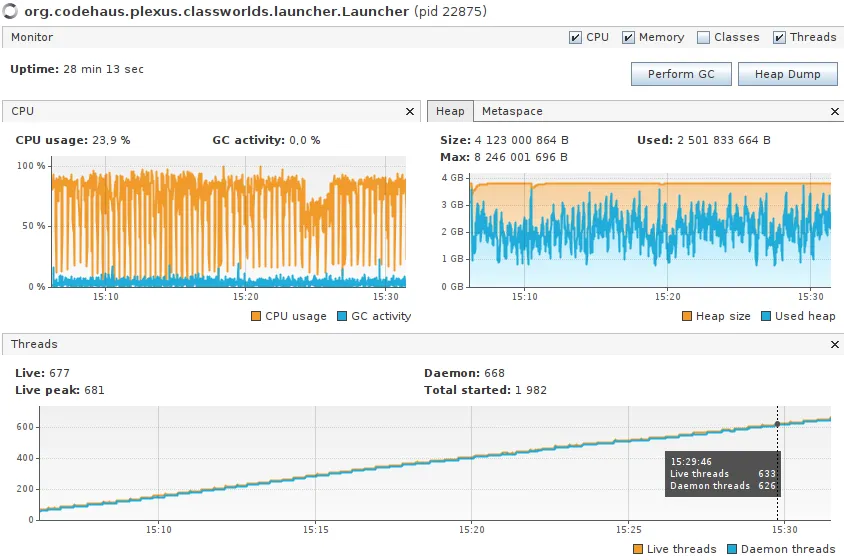
Task: Click the heap Max 8 246 001 696 B value
Action: pyautogui.click(x=521, y=157)
